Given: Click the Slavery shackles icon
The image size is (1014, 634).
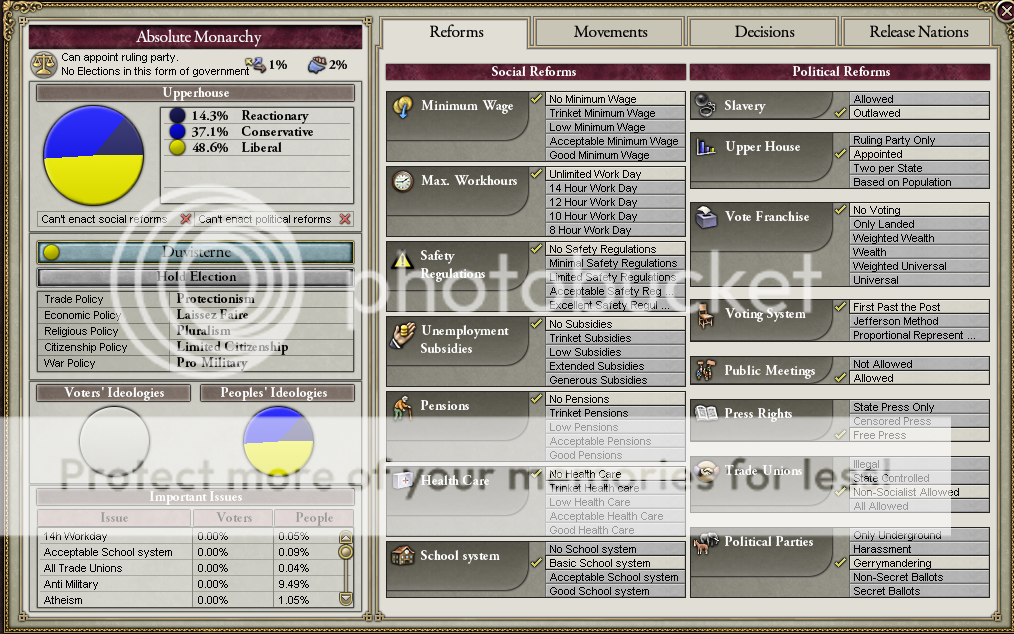Looking at the screenshot, I should pyautogui.click(x=706, y=105).
